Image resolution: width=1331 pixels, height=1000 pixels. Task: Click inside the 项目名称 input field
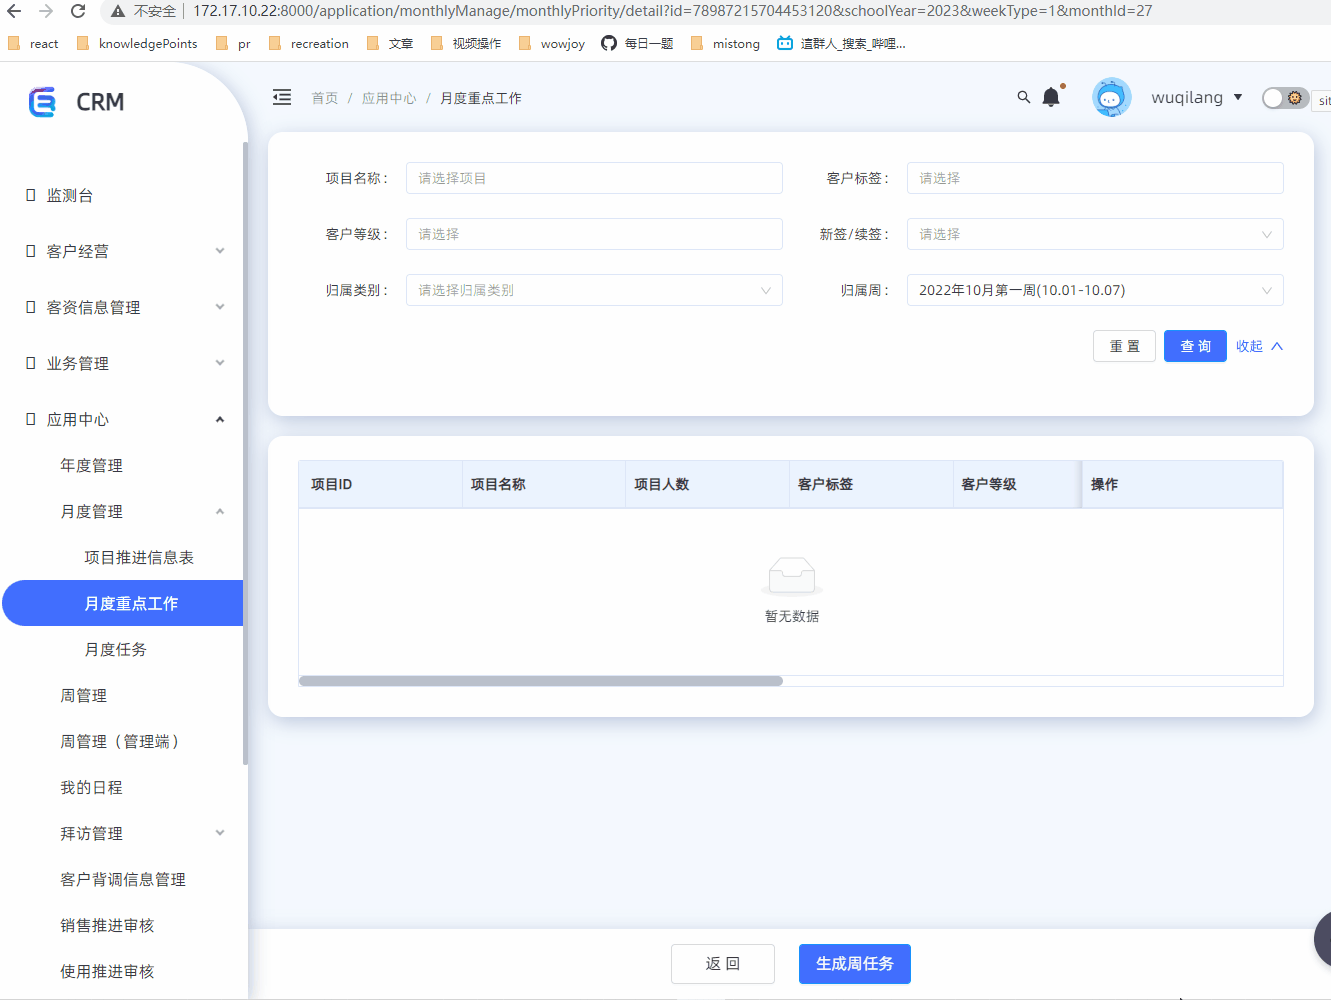(594, 177)
